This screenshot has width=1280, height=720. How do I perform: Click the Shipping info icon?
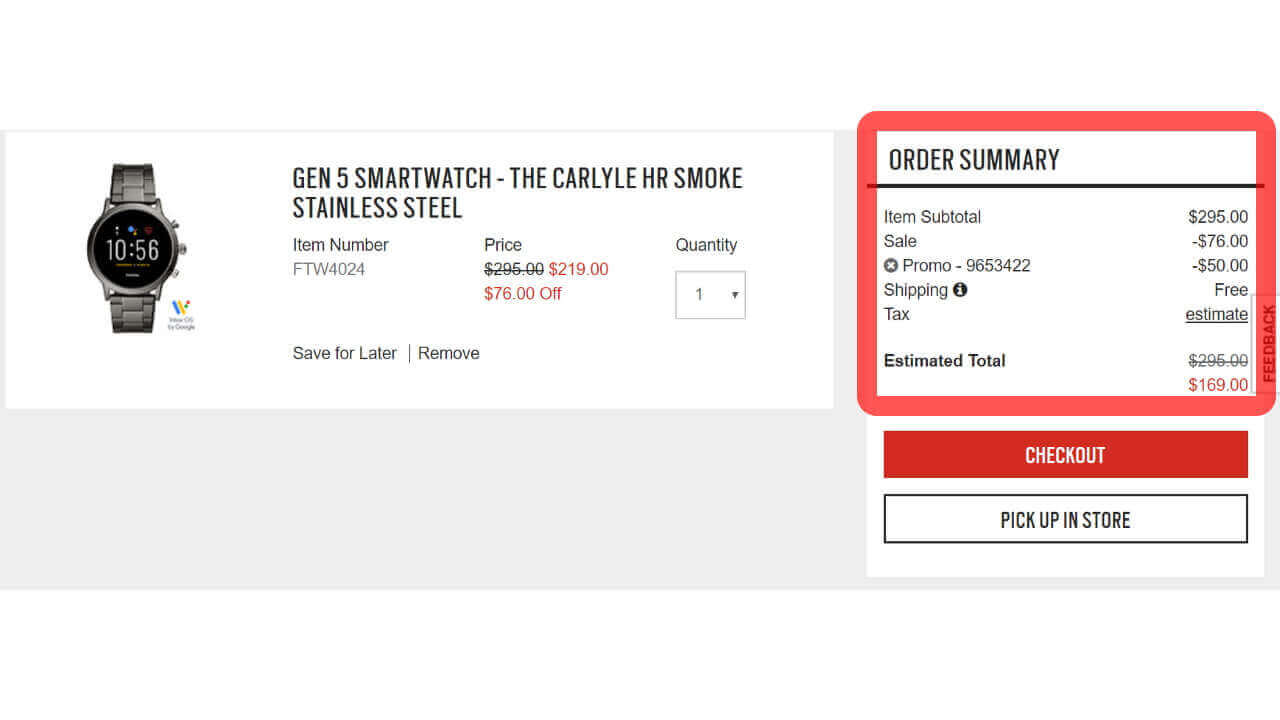click(960, 290)
